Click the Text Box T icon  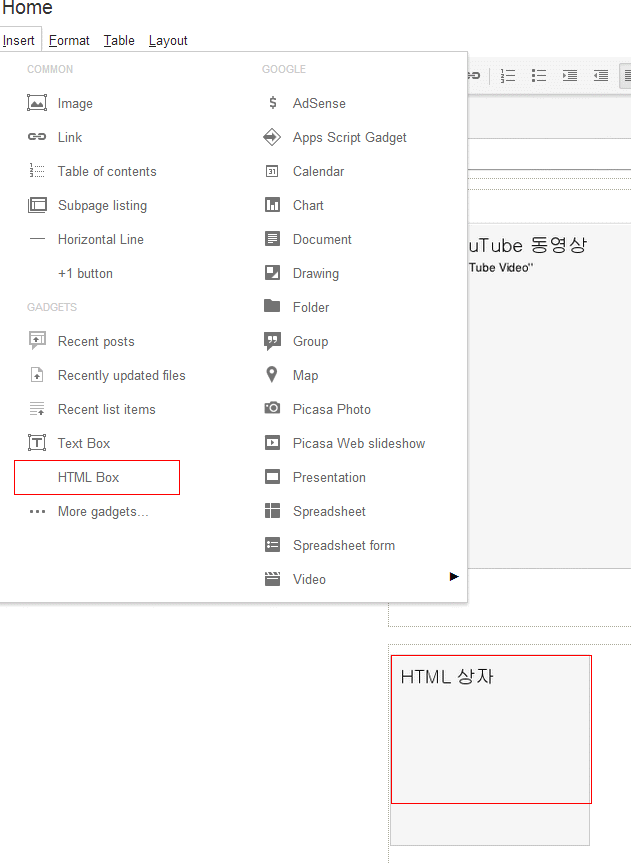point(37,443)
